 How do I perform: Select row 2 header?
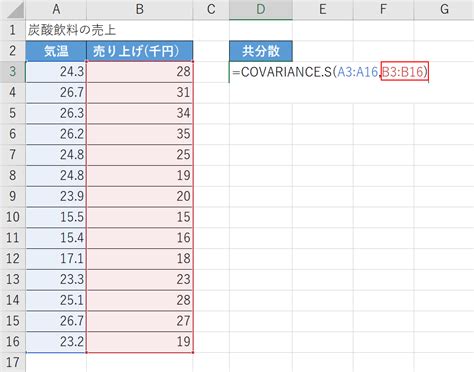coord(13,51)
